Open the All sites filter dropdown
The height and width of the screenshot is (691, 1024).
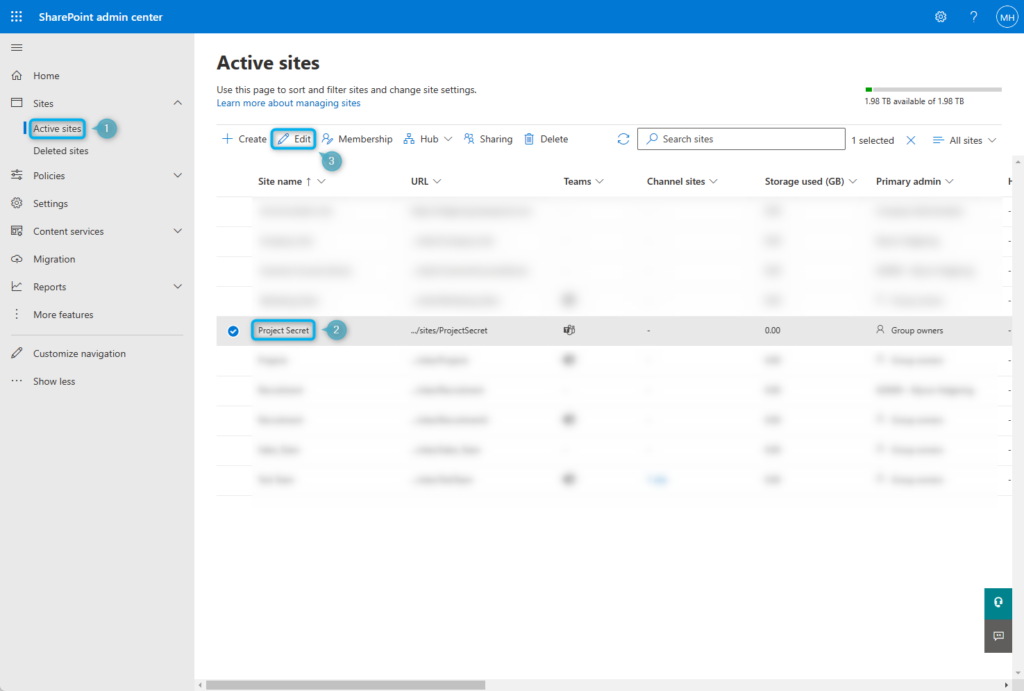tap(963, 140)
